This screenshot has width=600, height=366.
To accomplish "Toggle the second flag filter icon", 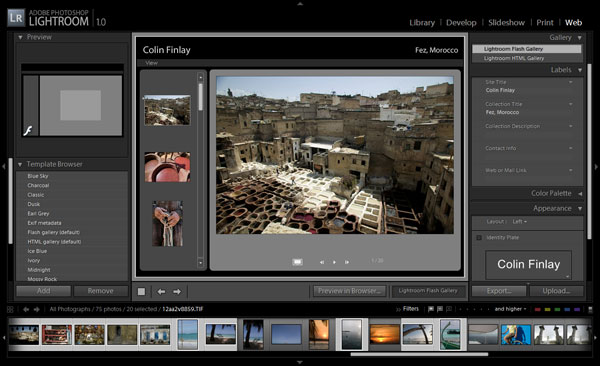I will click(440, 309).
